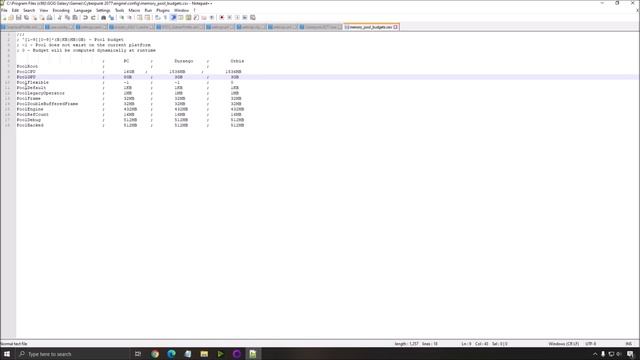Open the Macro menu
Image resolution: width=640 pixels, height=360 pixels.
pos(134,10)
